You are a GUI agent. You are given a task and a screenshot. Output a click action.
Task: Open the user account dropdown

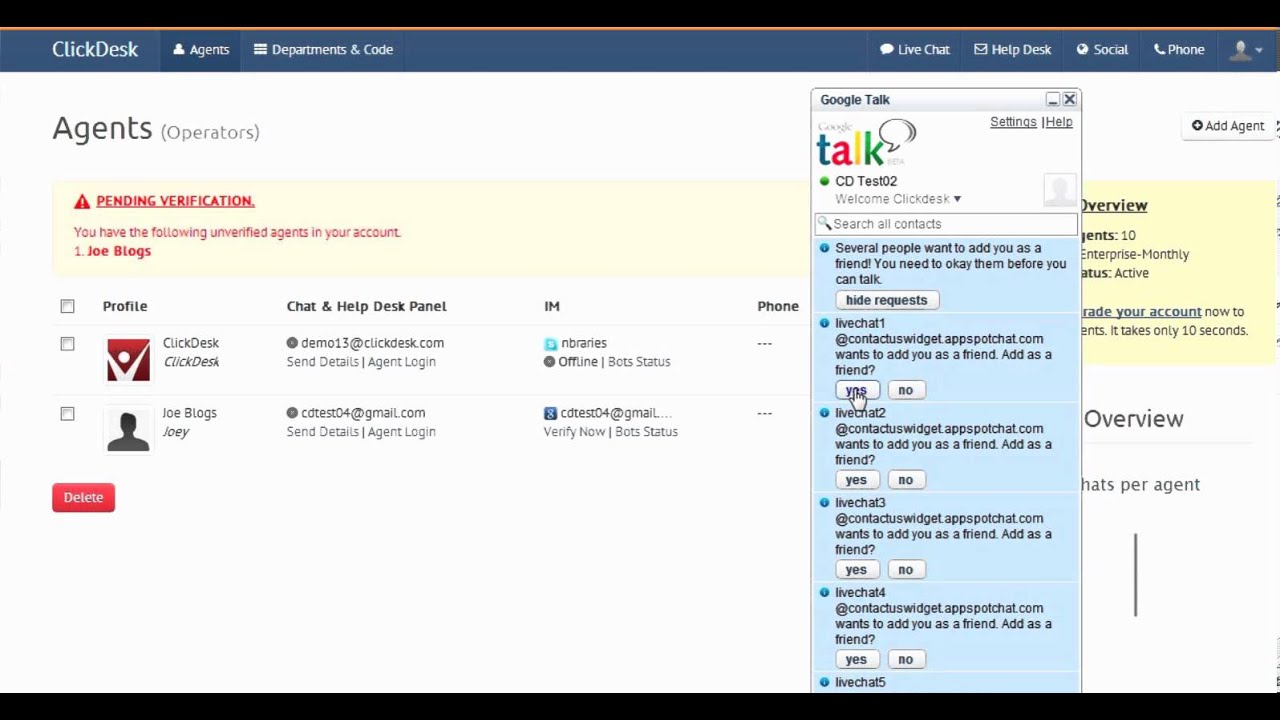(1246, 49)
